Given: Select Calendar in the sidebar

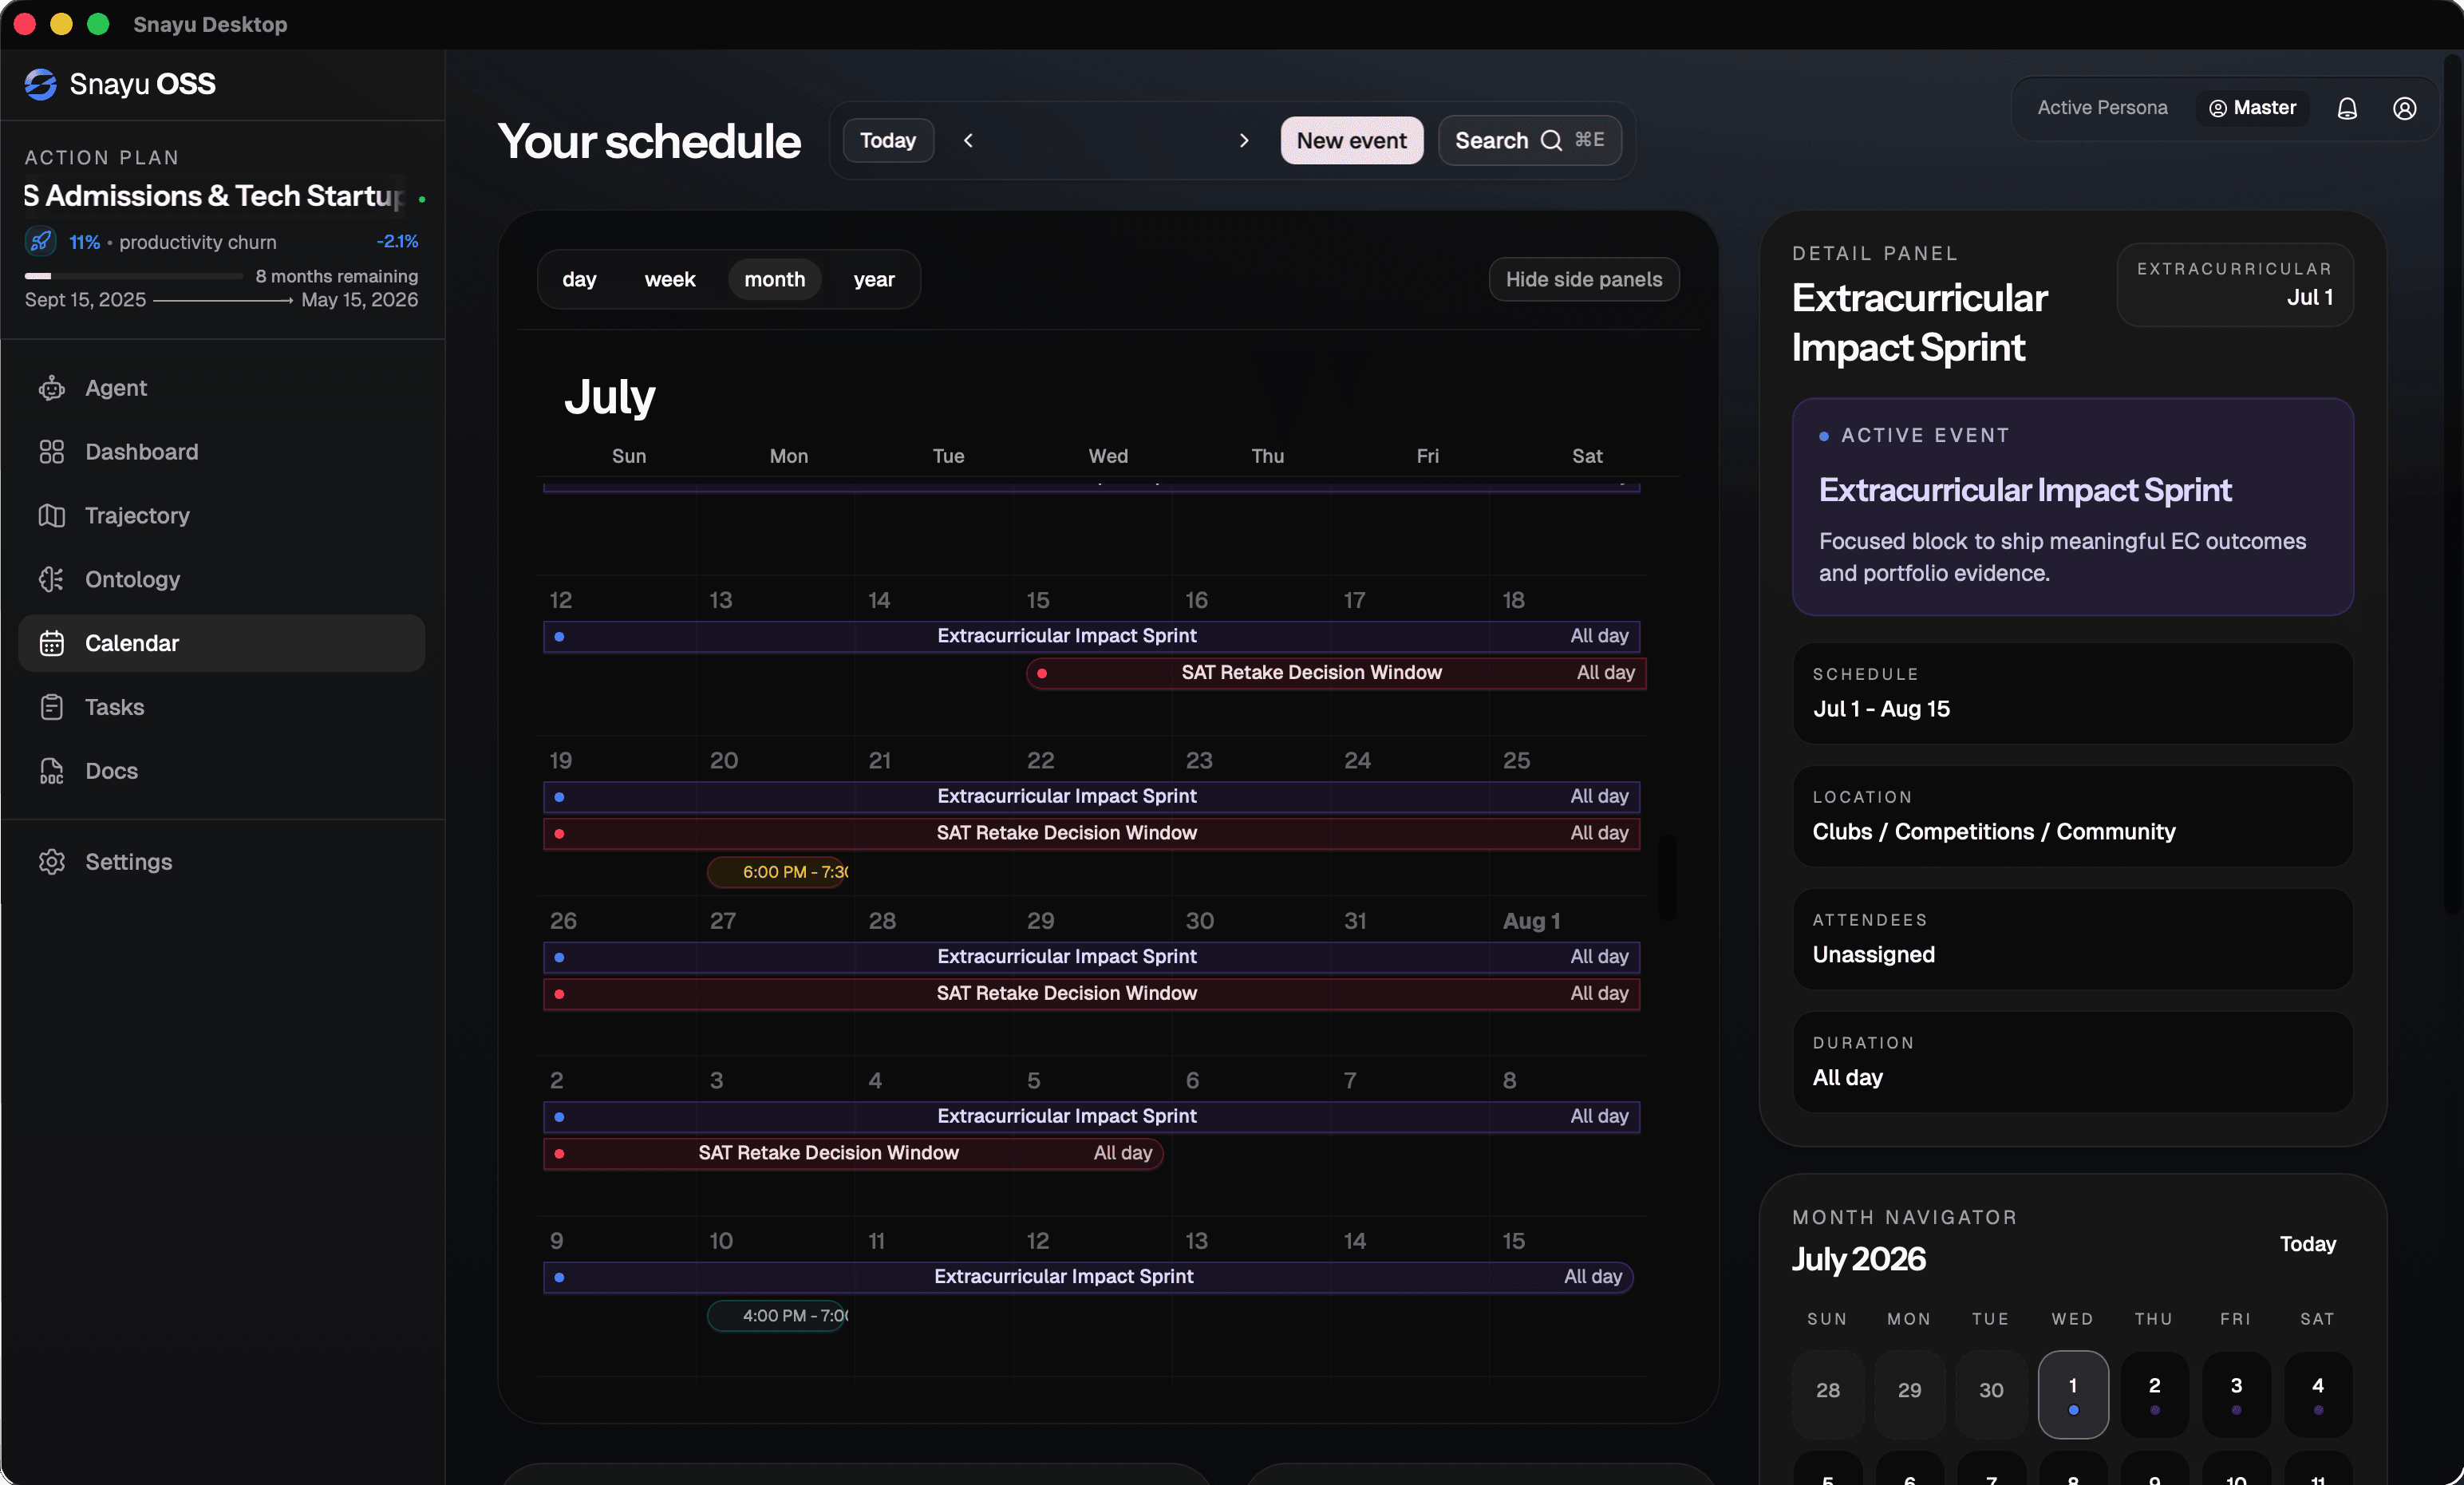Looking at the screenshot, I should click(222, 644).
